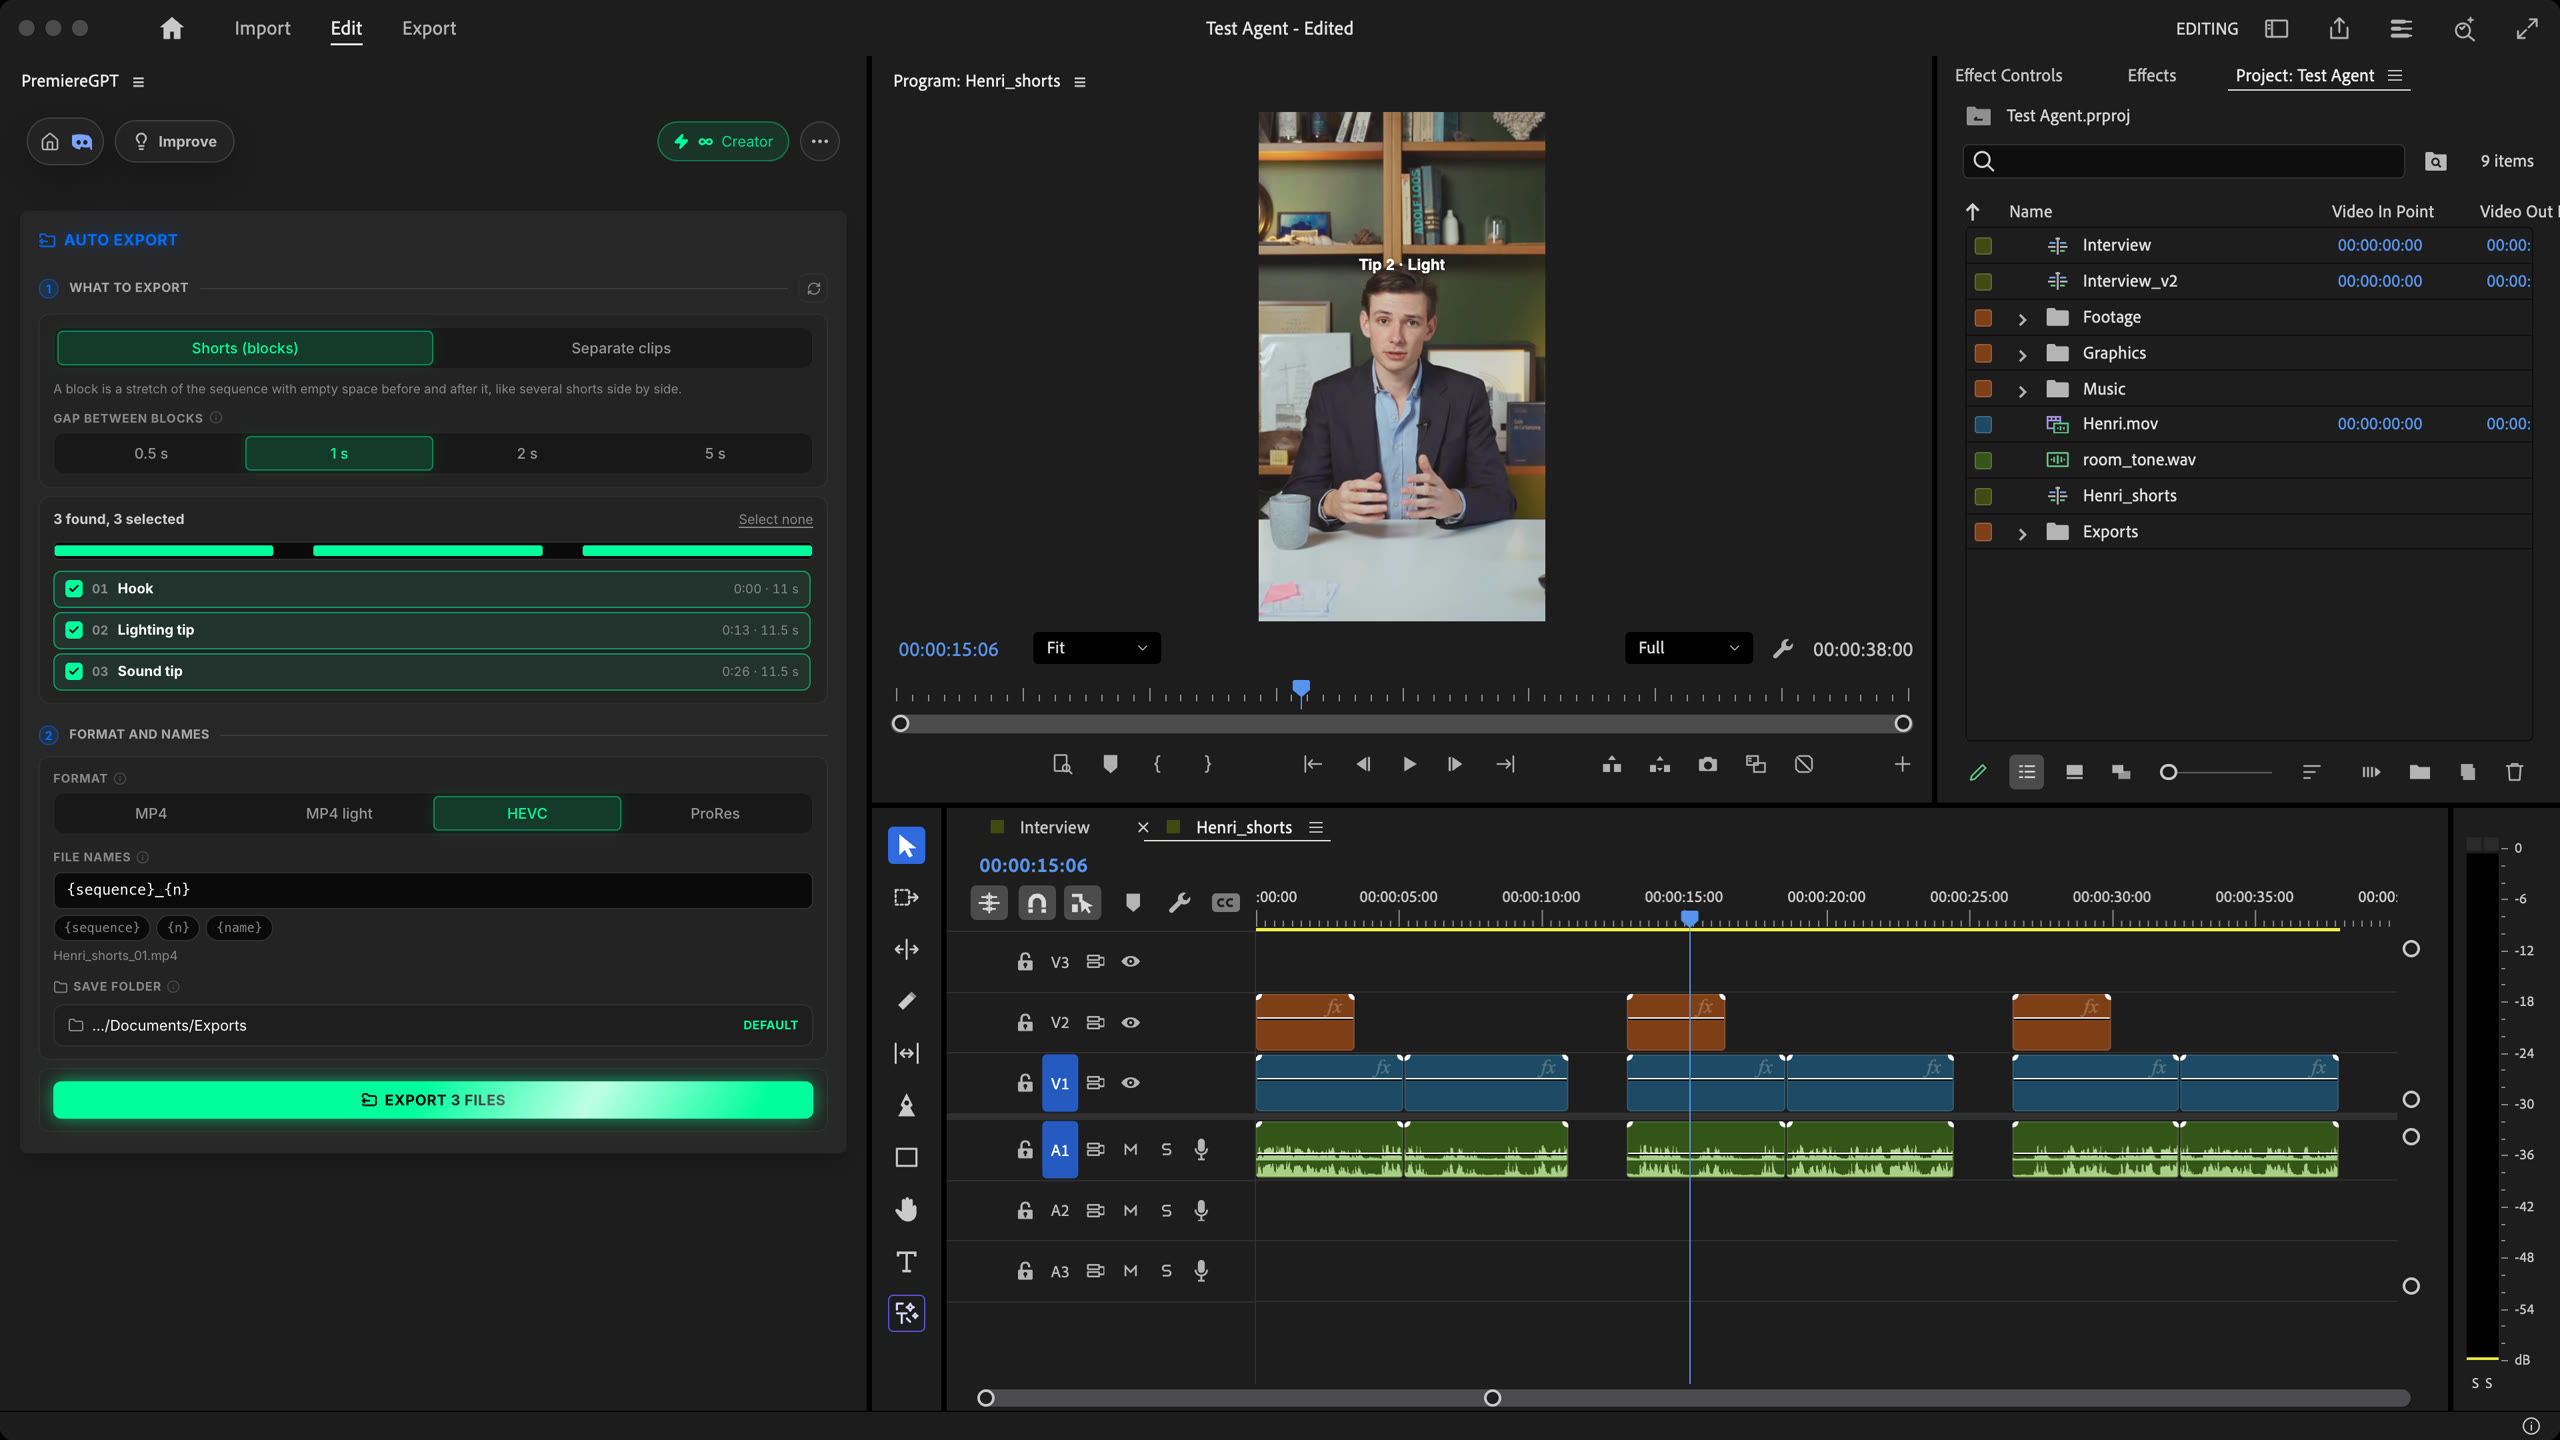
Task: Switch to the Import workspace tab
Action: pos(262,28)
